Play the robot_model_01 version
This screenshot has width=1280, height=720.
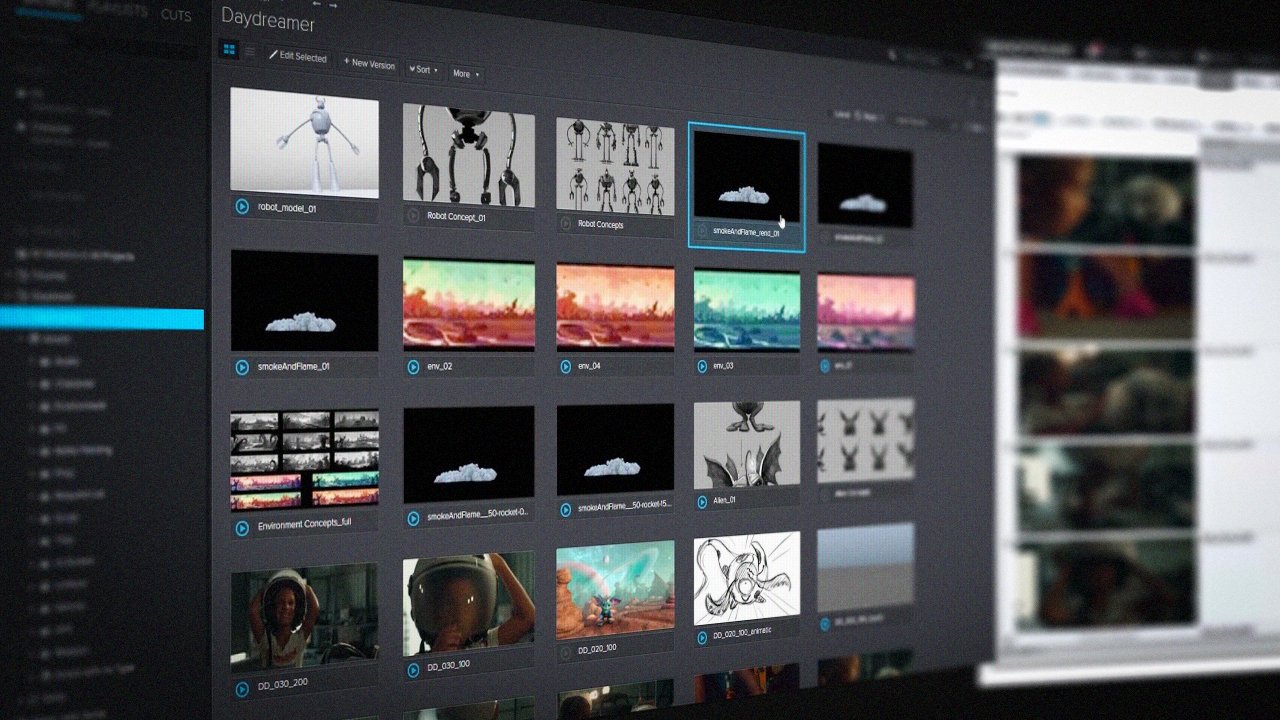[x=241, y=206]
